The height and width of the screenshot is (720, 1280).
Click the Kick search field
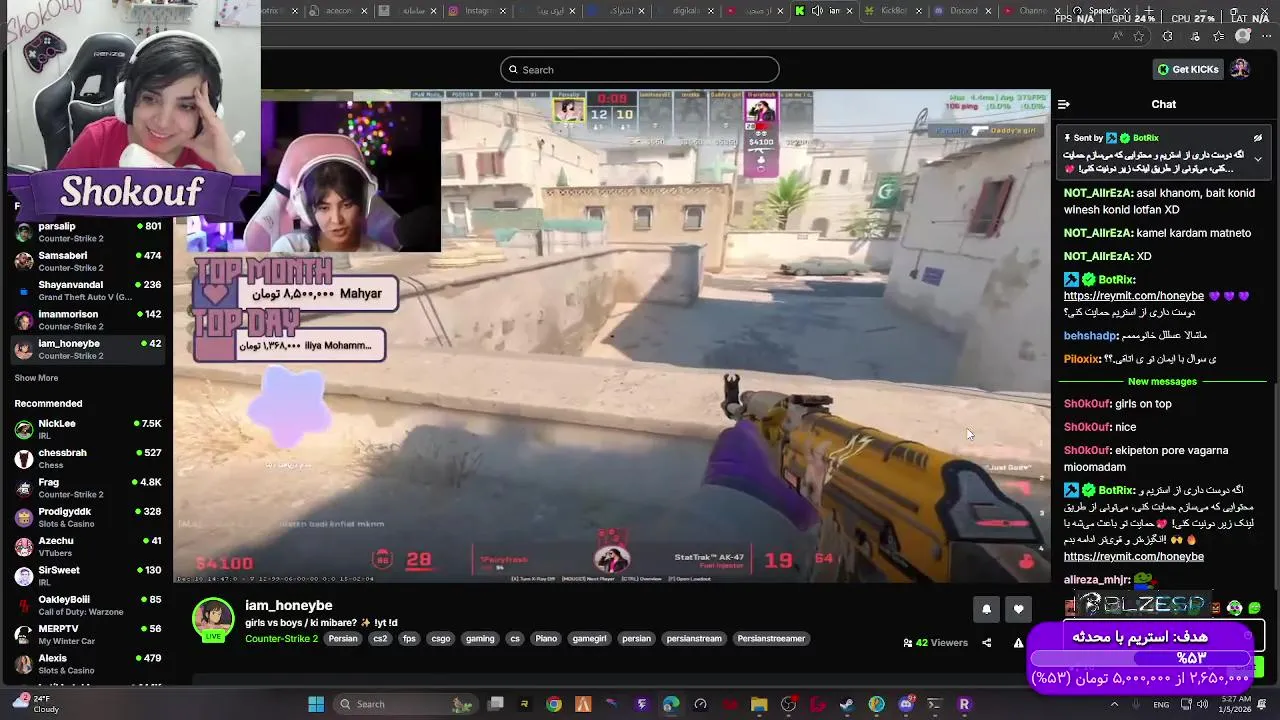click(x=640, y=69)
